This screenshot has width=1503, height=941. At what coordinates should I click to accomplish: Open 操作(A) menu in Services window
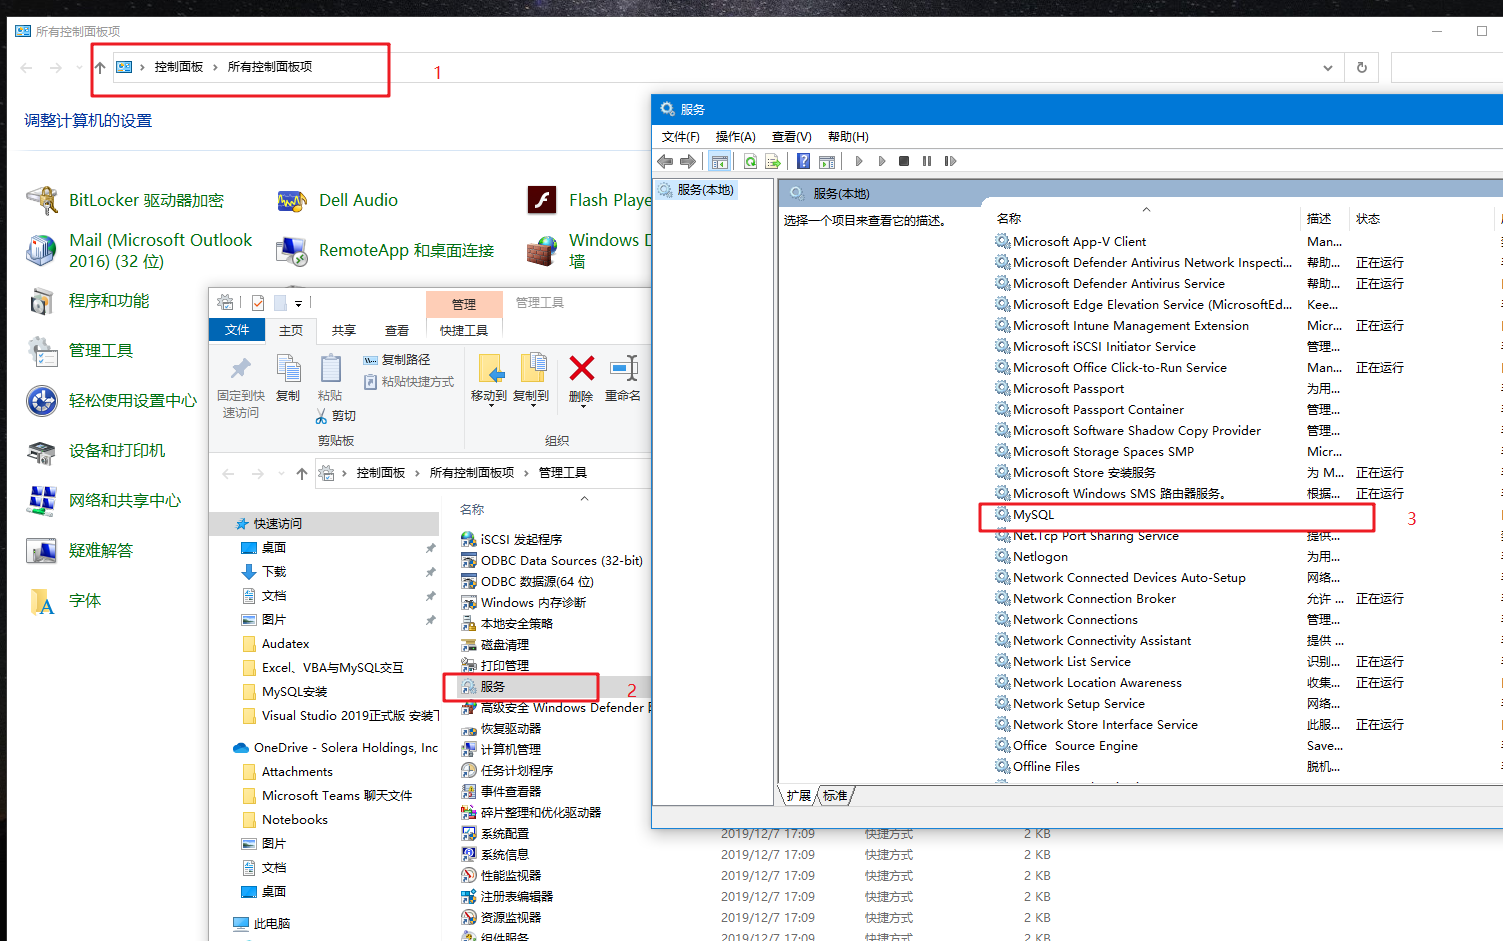(x=736, y=137)
